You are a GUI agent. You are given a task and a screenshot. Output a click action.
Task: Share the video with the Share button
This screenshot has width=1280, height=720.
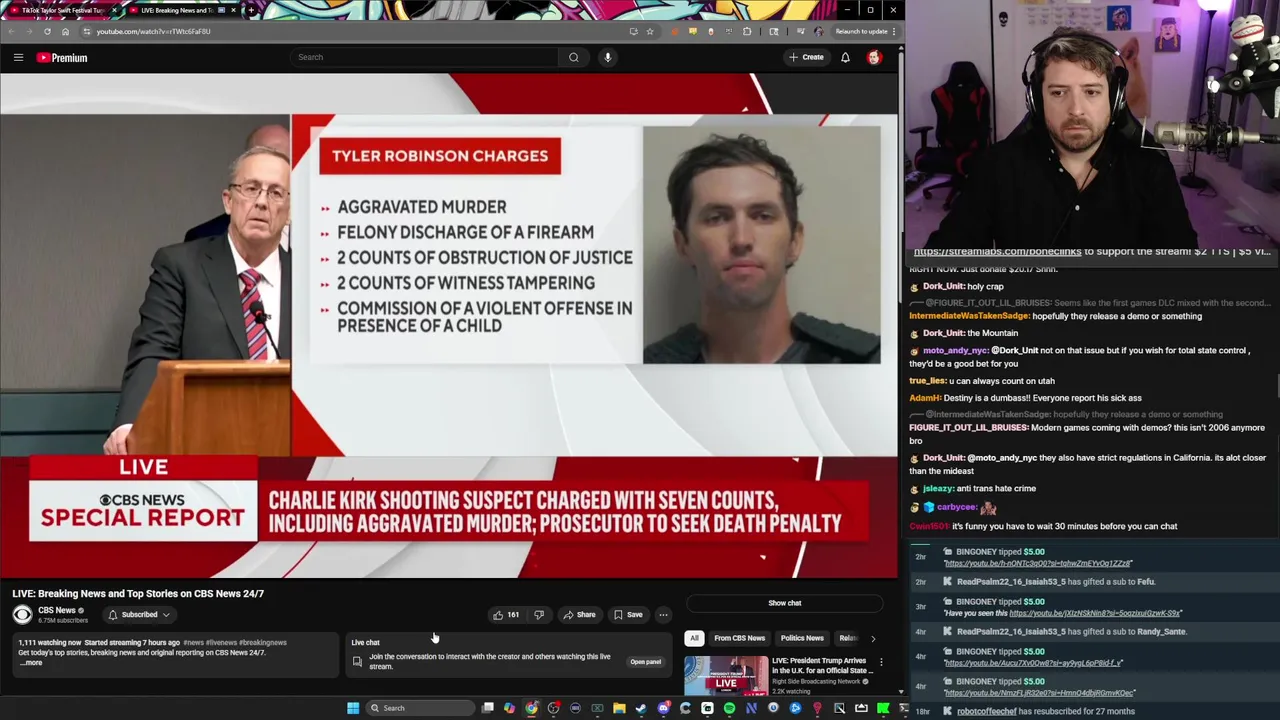click(578, 615)
